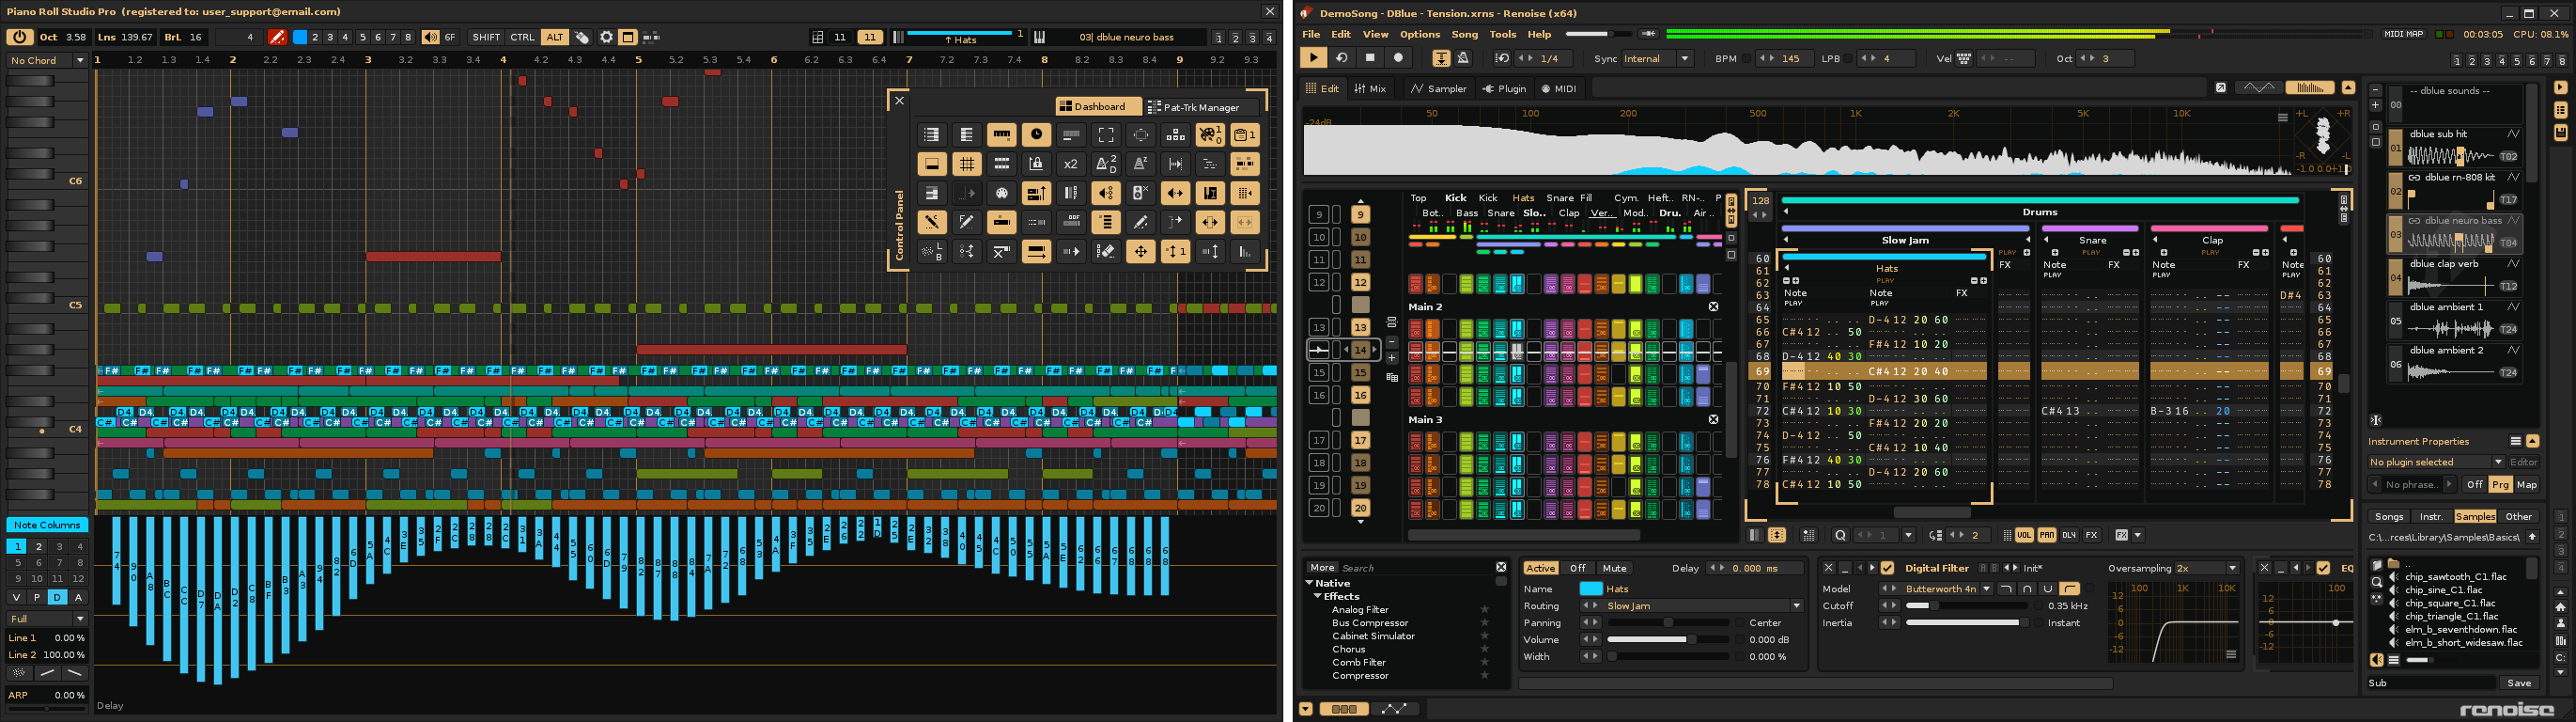Toggle the CTRL modifier button

coord(522,37)
